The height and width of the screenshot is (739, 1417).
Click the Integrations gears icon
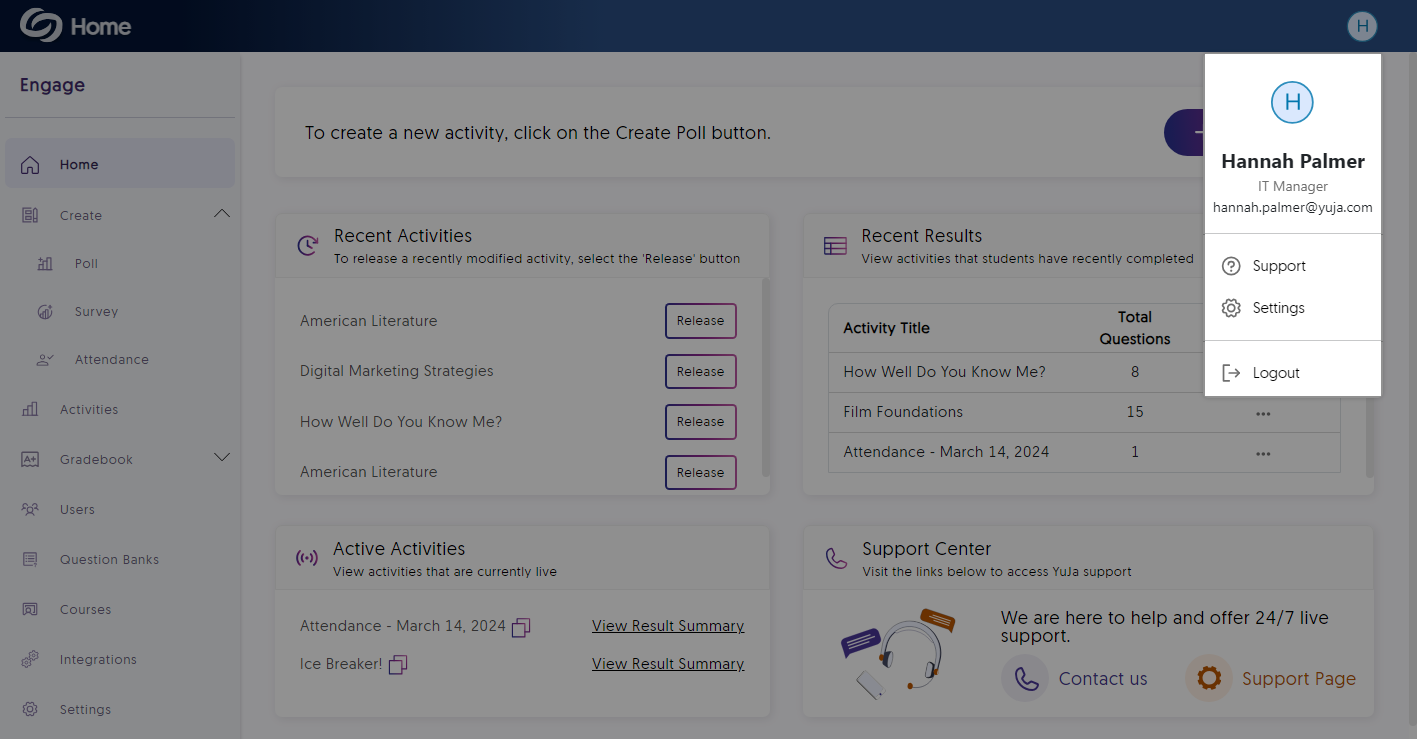click(30, 660)
